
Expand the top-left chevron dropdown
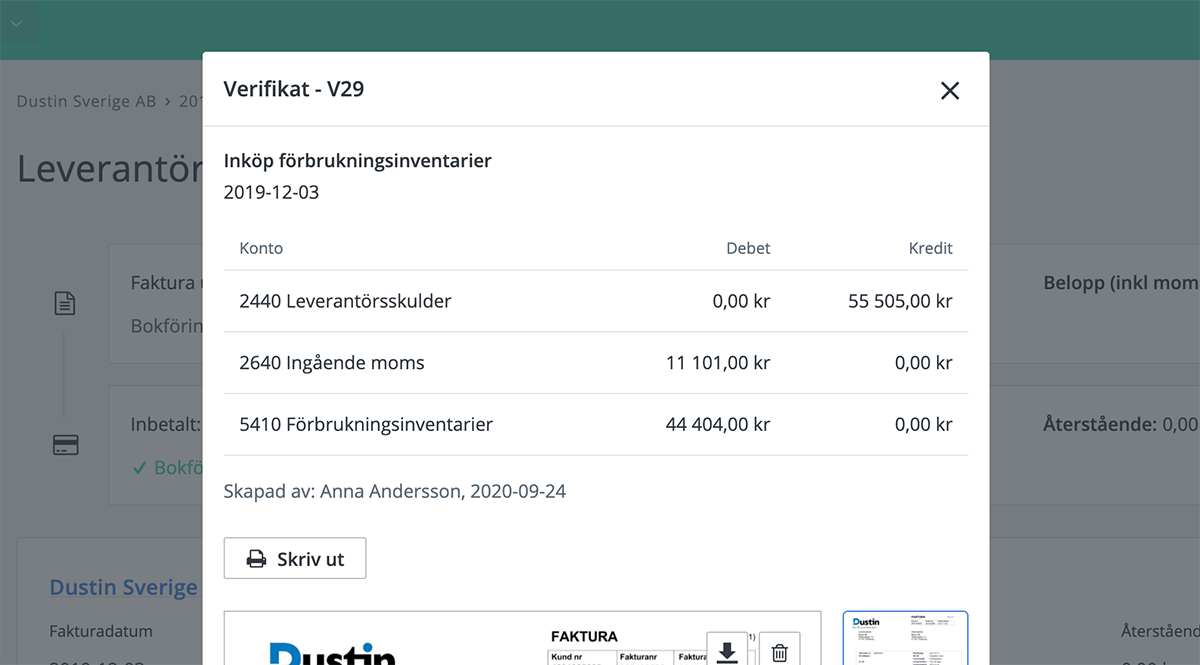point(17,23)
